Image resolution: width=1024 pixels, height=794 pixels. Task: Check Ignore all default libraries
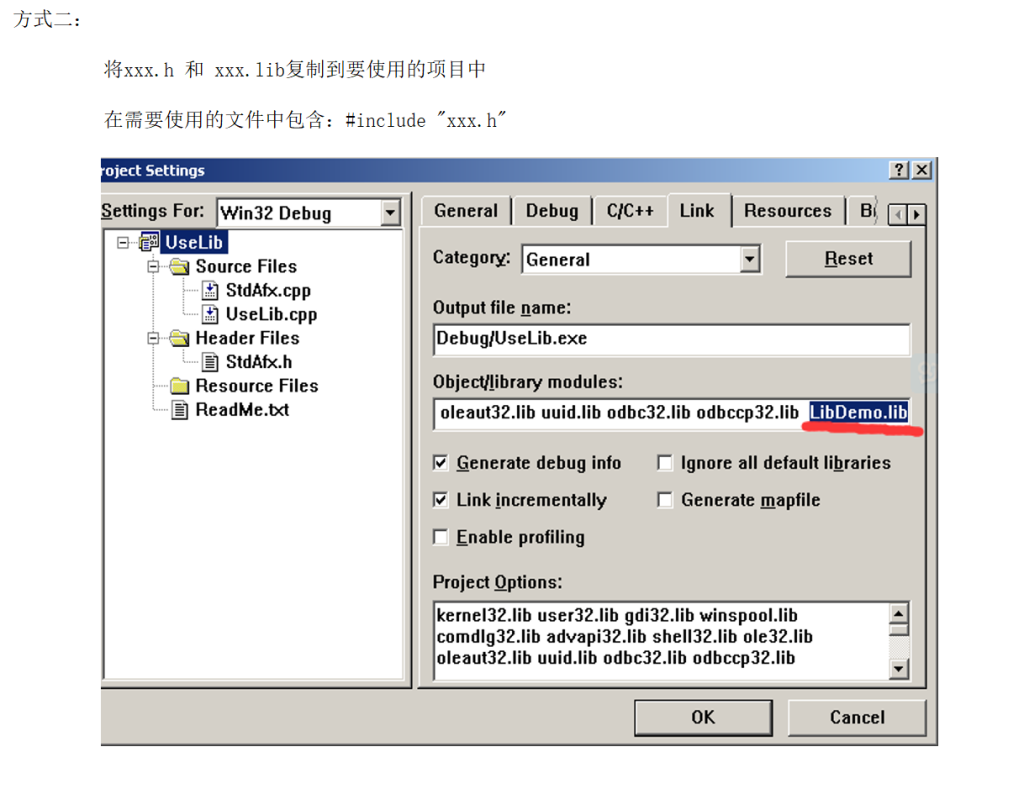pyautogui.click(x=665, y=463)
